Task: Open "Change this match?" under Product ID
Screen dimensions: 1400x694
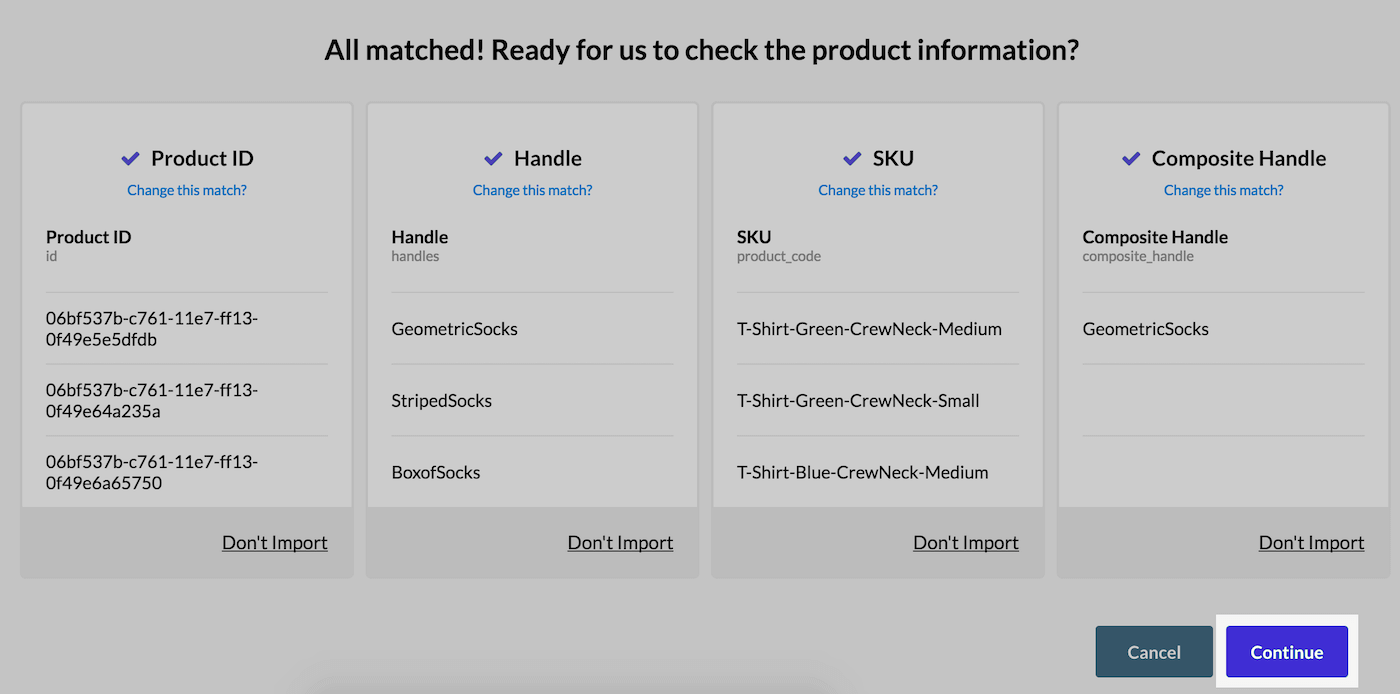Action: [x=186, y=190]
